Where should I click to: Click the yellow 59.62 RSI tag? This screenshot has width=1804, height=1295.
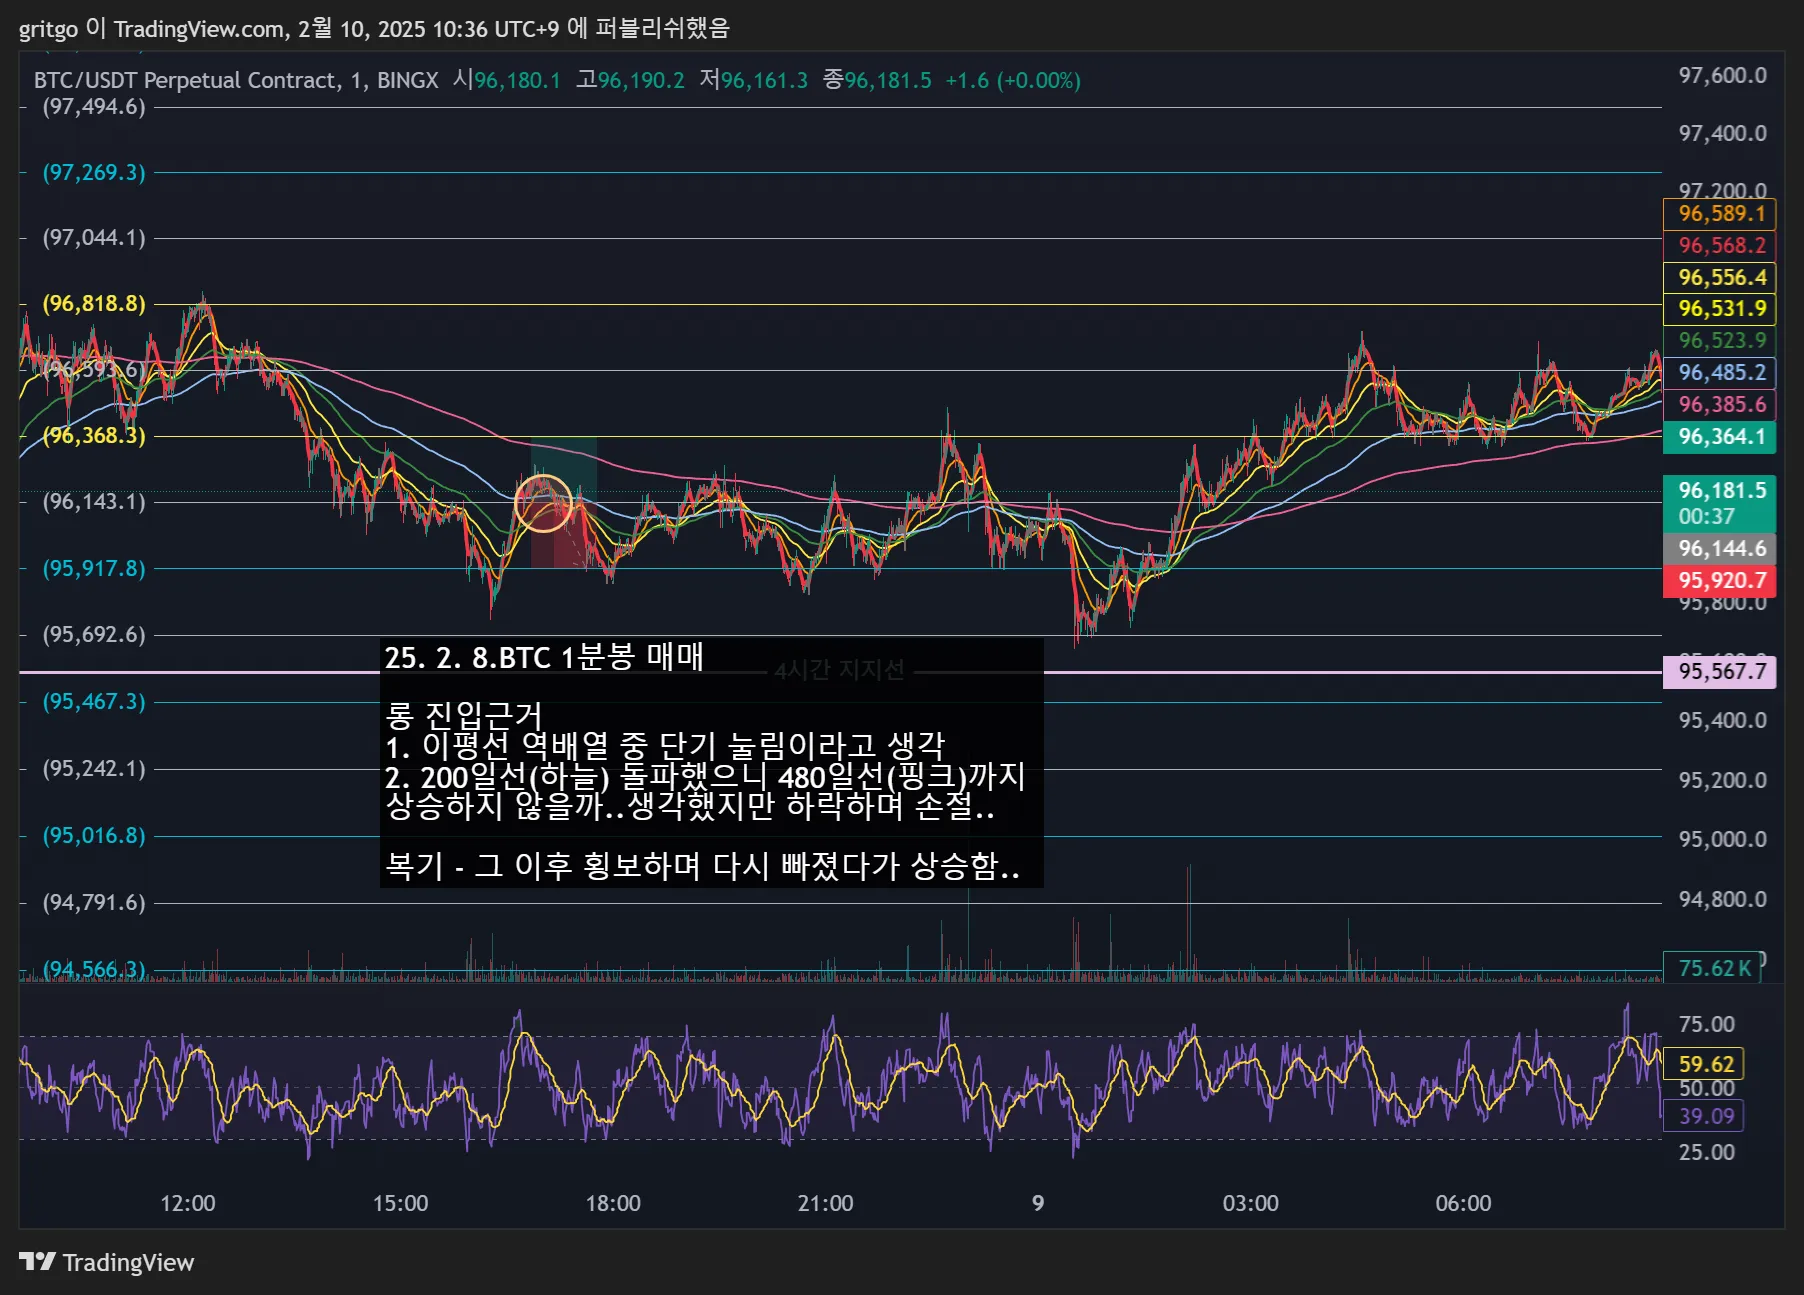(1704, 1065)
